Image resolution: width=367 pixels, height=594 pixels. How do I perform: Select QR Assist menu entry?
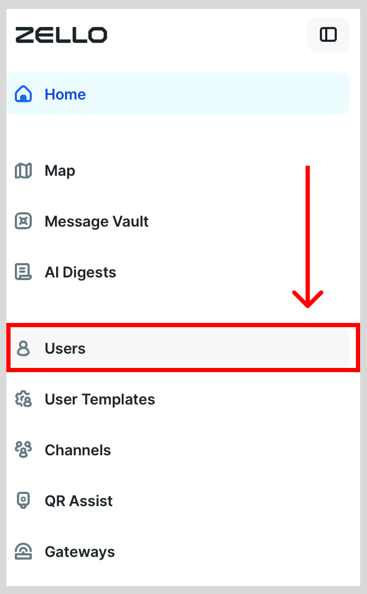pyautogui.click(x=178, y=500)
